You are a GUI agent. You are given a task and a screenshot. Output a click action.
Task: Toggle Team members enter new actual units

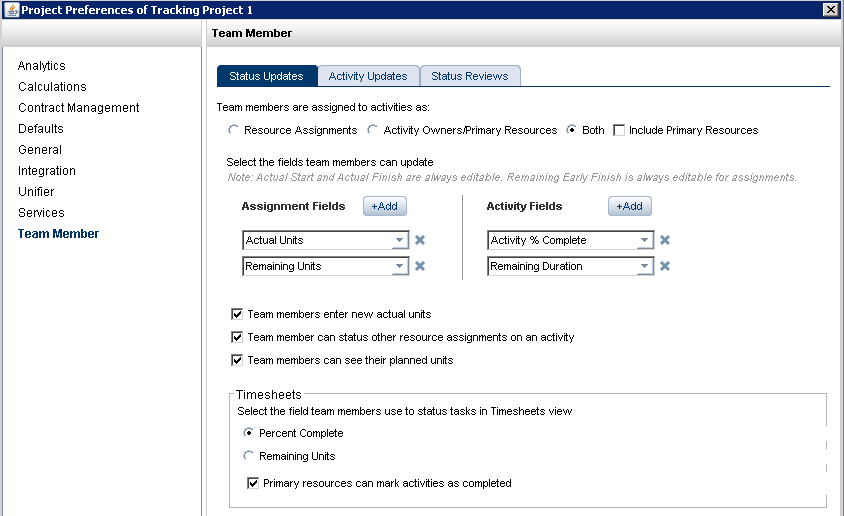(237, 314)
